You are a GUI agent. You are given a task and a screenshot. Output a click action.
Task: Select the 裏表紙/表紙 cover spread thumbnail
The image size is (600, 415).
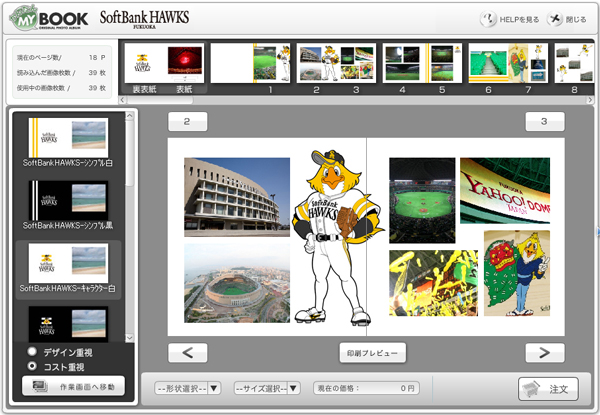point(164,63)
